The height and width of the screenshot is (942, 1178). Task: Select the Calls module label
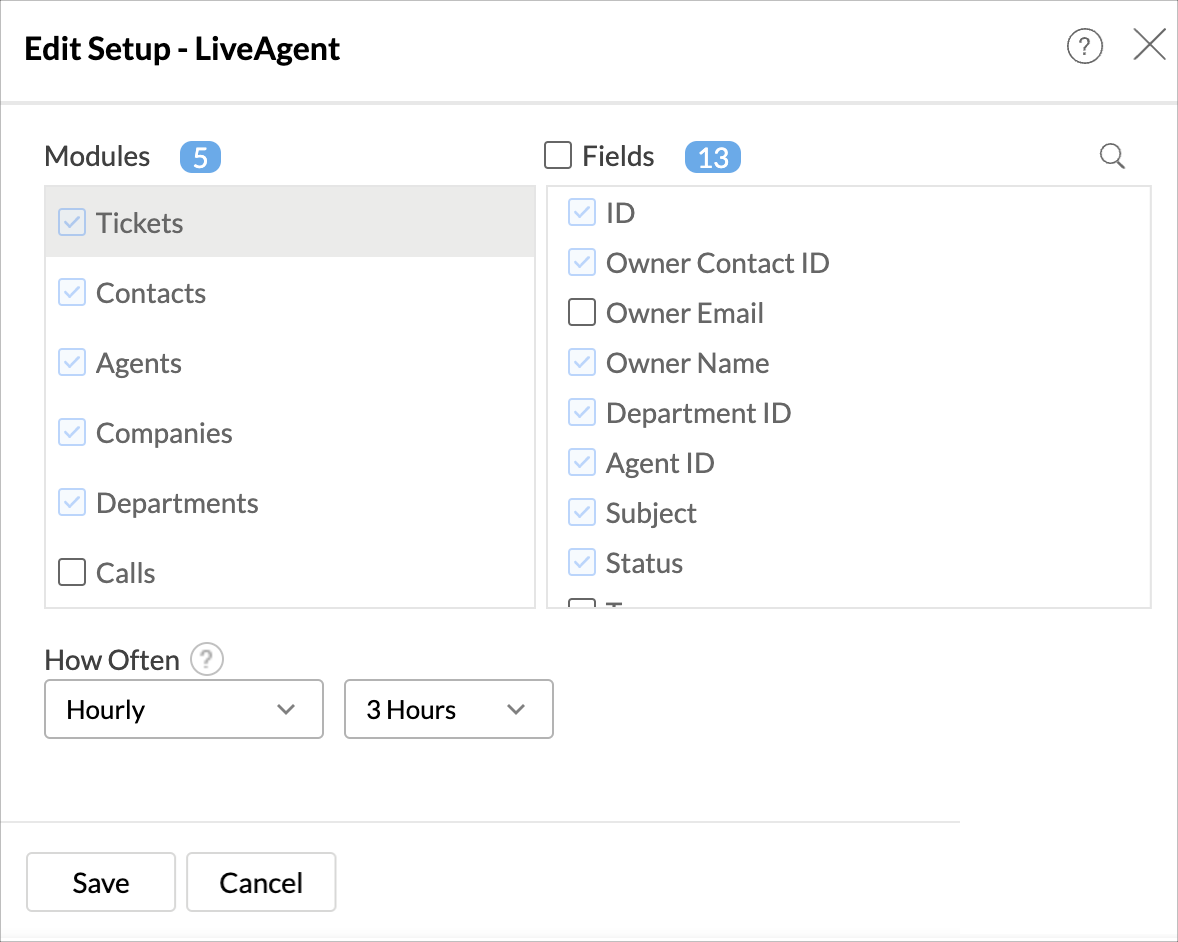125,573
